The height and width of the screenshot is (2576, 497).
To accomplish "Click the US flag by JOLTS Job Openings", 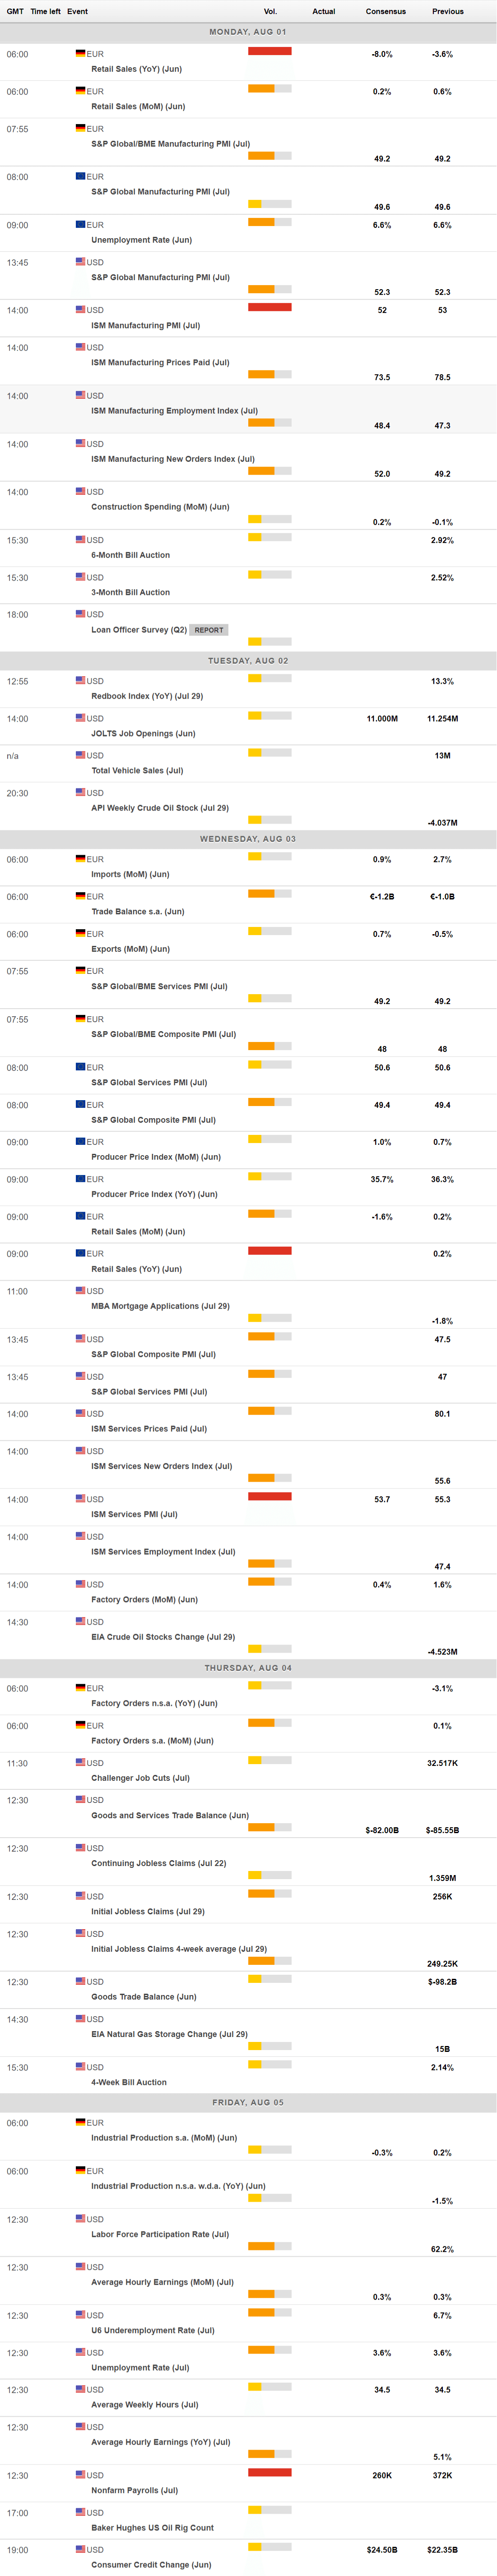I will click(80, 717).
